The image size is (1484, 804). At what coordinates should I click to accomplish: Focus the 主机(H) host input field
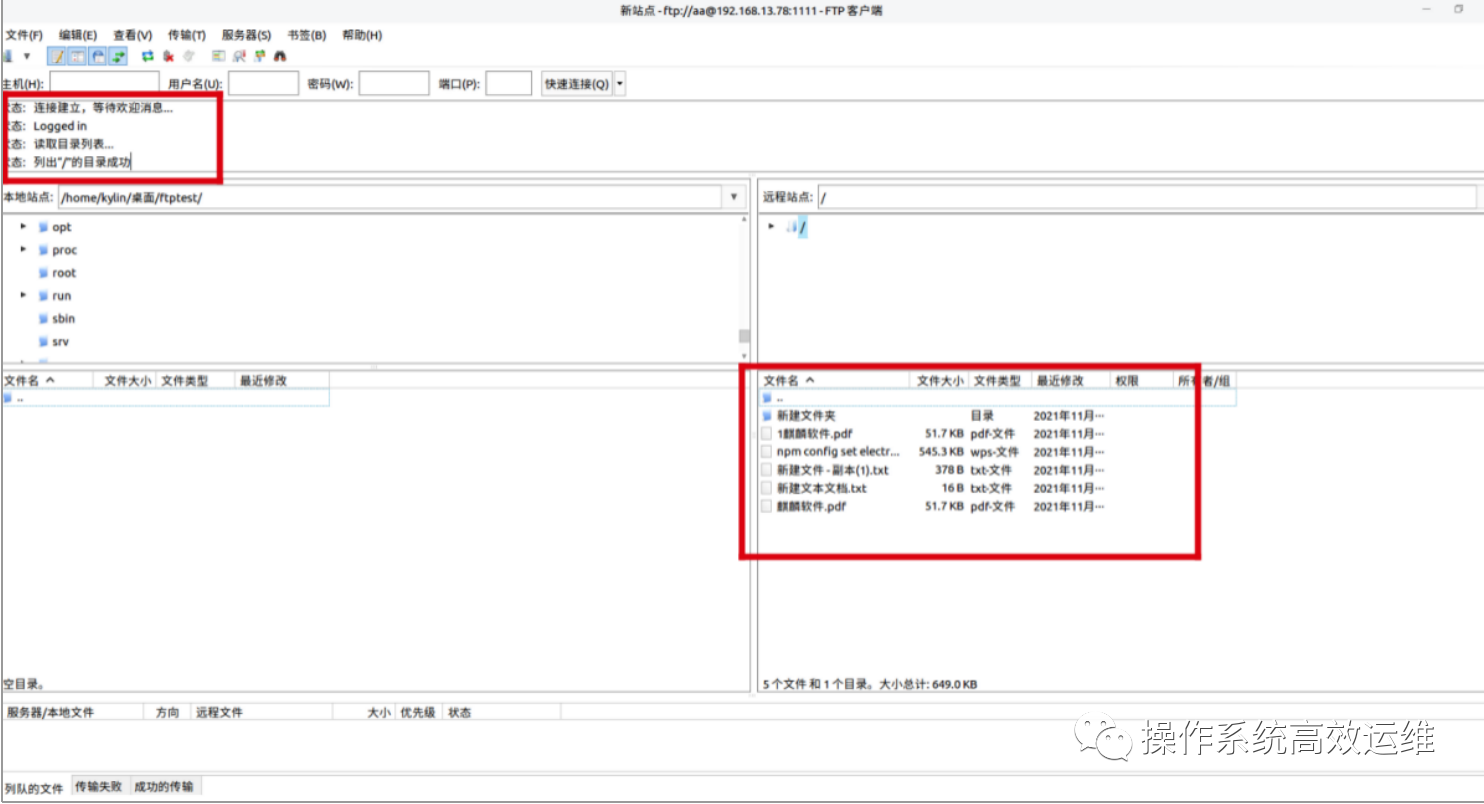pos(105,84)
